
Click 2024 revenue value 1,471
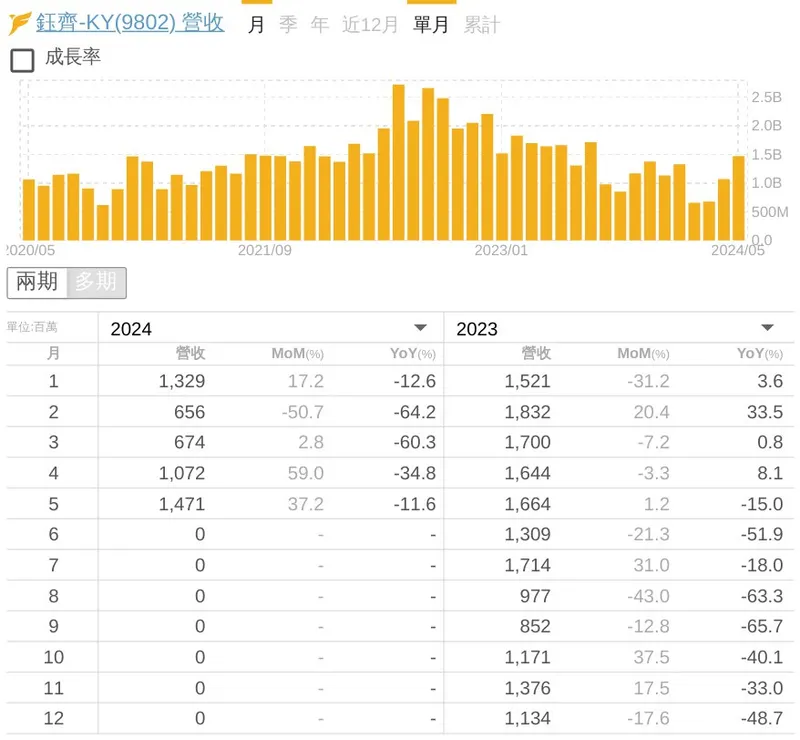click(x=182, y=504)
